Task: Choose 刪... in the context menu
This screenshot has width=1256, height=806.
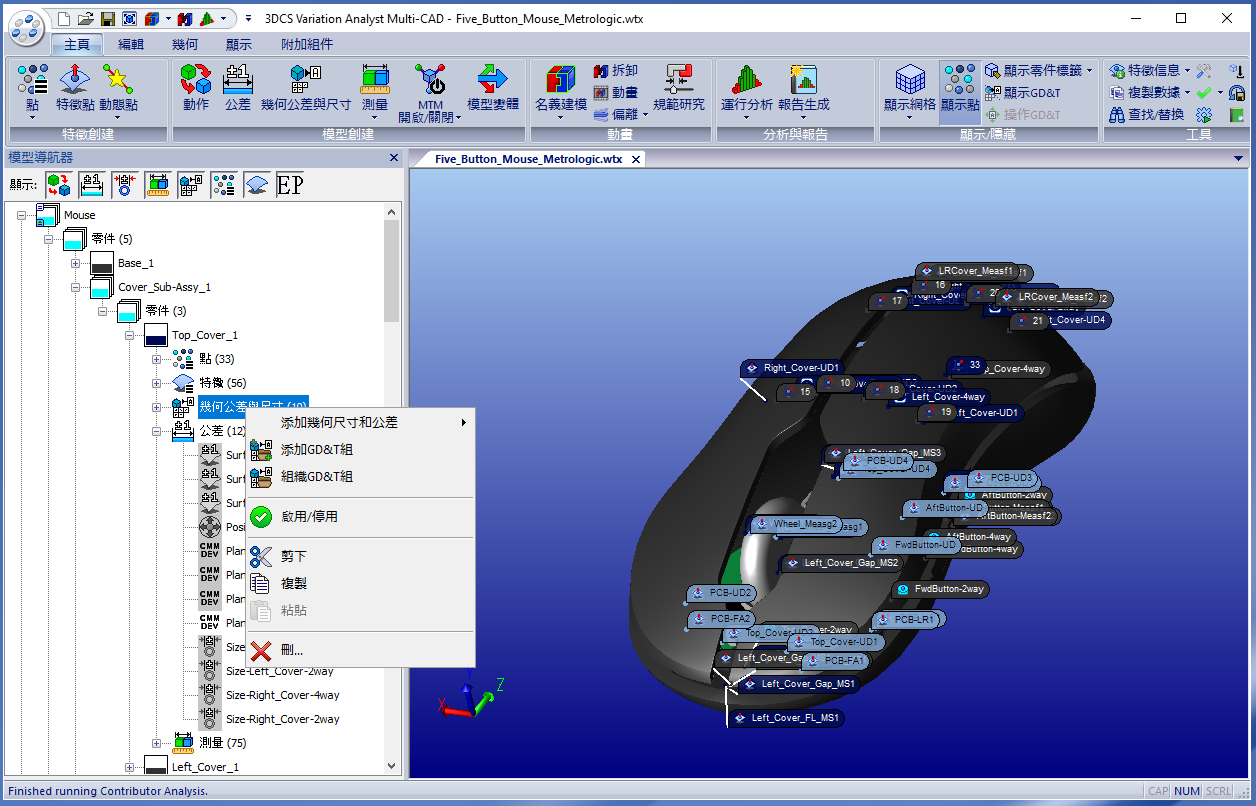Action: pos(360,650)
